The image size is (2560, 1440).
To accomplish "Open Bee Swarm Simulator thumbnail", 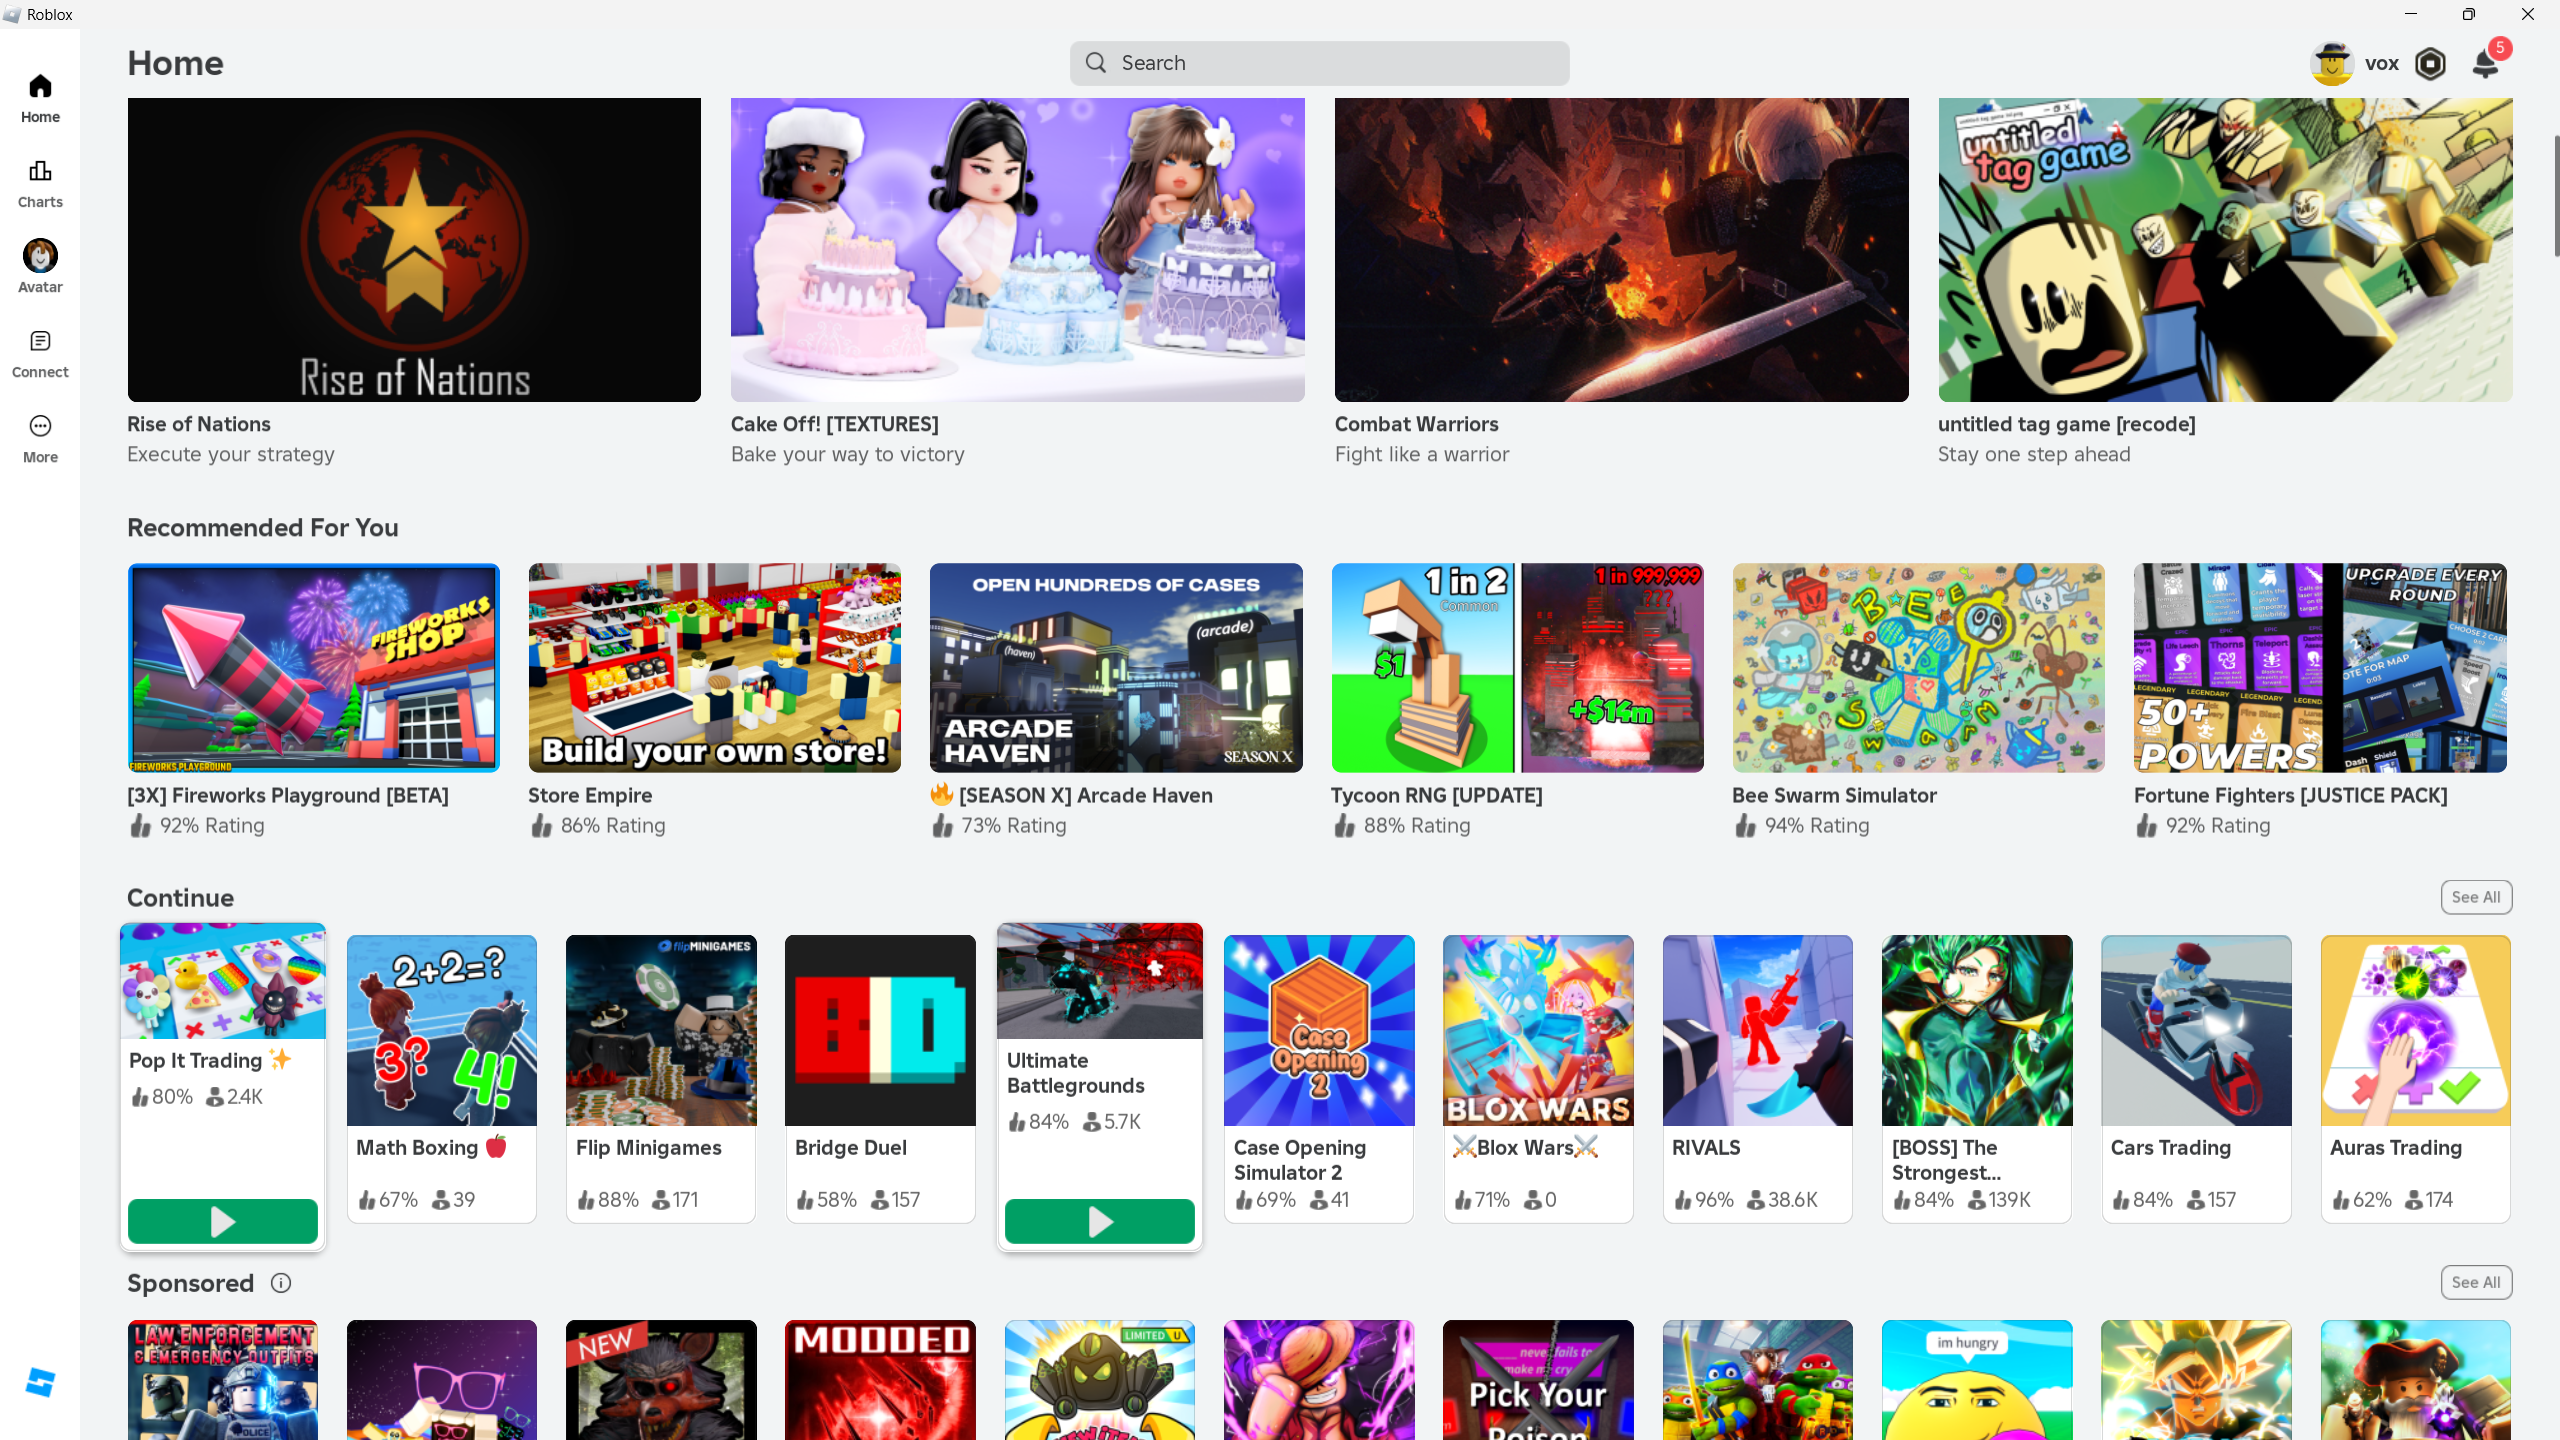I will 1918,668.
